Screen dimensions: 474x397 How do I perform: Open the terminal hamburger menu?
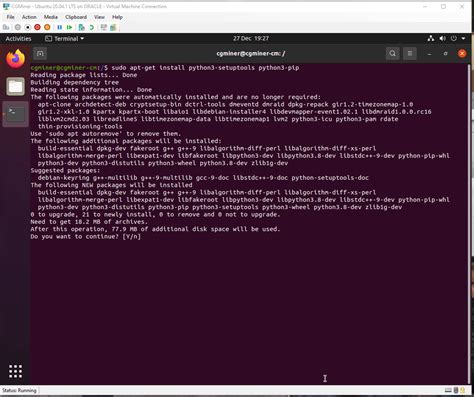tap(410, 54)
